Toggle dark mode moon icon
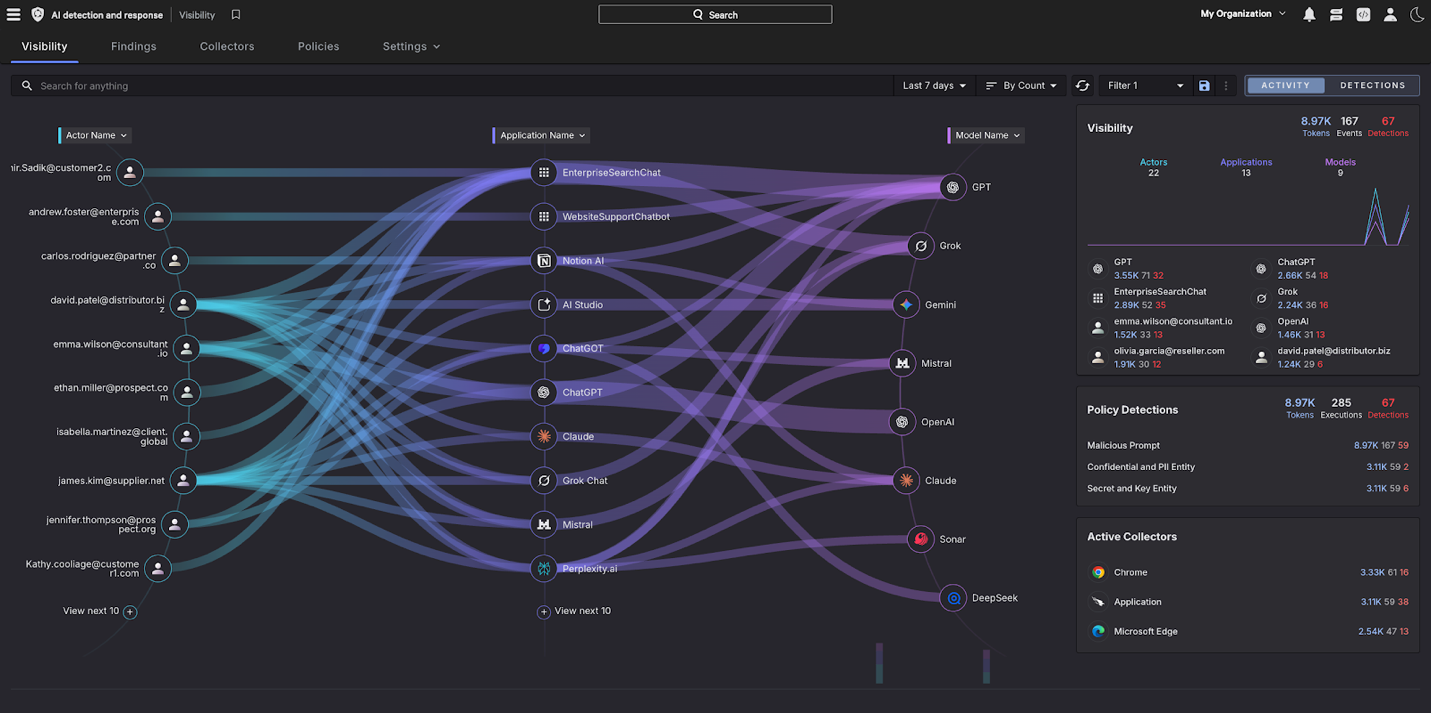The height and width of the screenshot is (713, 1431). pos(1417,15)
